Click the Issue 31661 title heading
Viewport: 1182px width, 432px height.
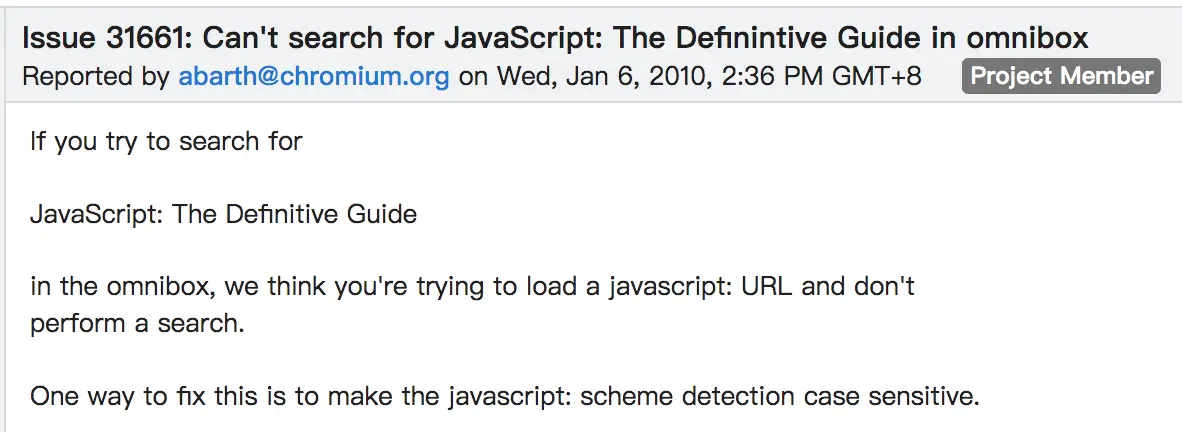click(x=555, y=37)
